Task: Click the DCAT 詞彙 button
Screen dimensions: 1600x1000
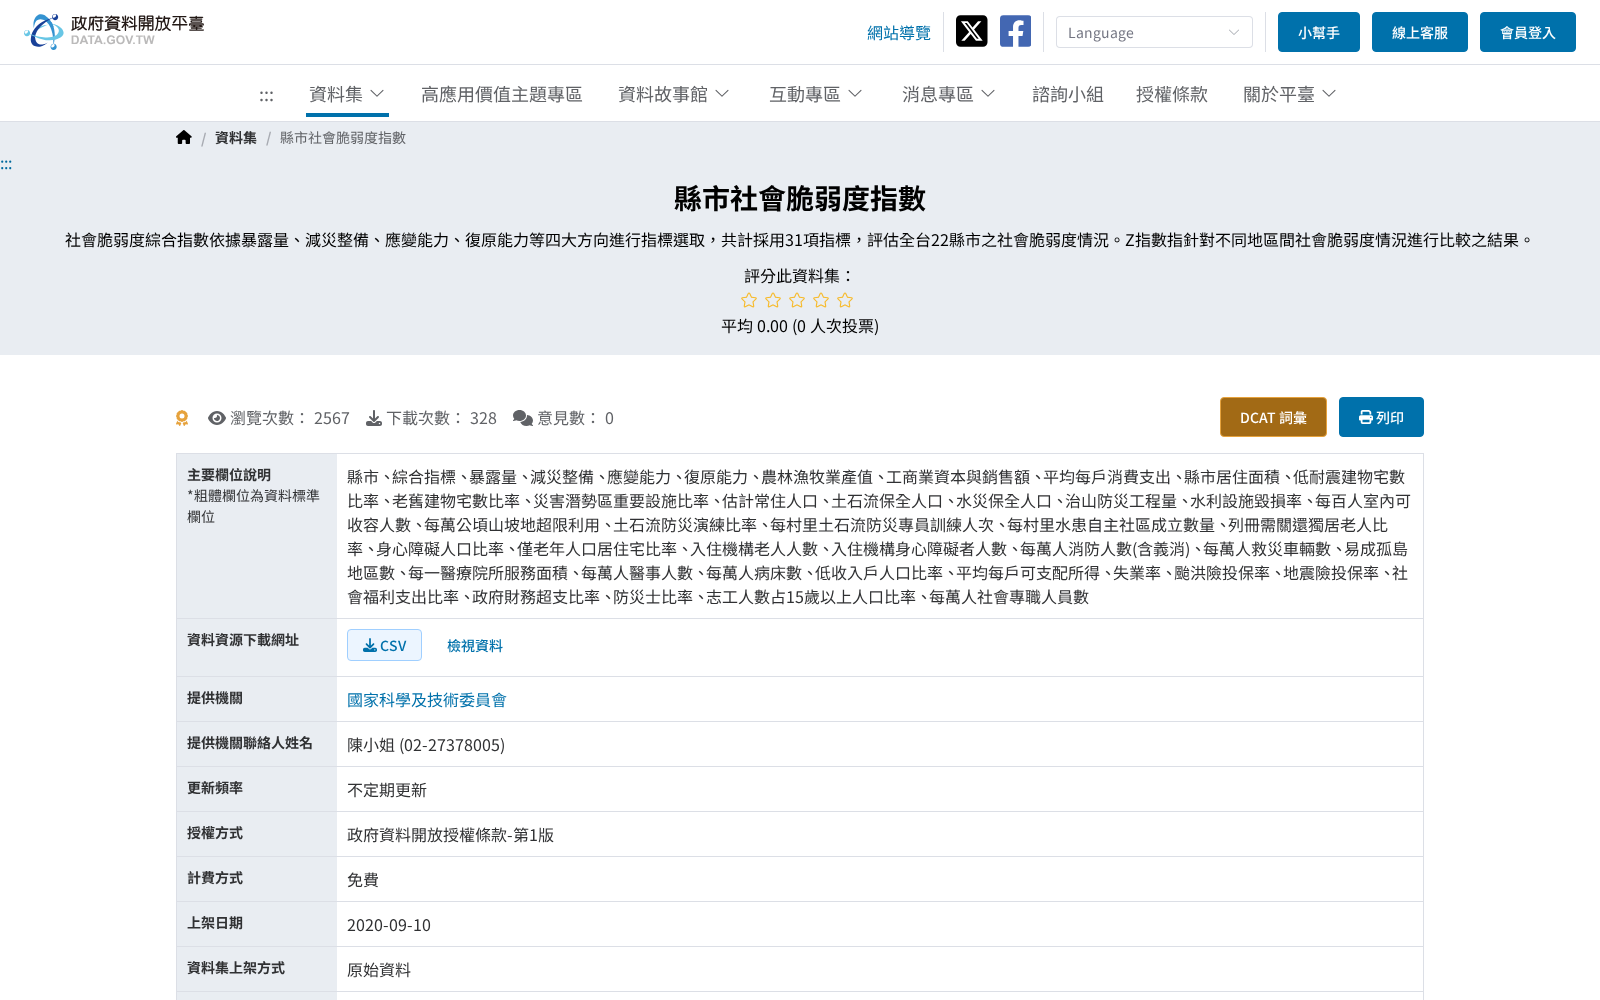Action: pyautogui.click(x=1273, y=417)
